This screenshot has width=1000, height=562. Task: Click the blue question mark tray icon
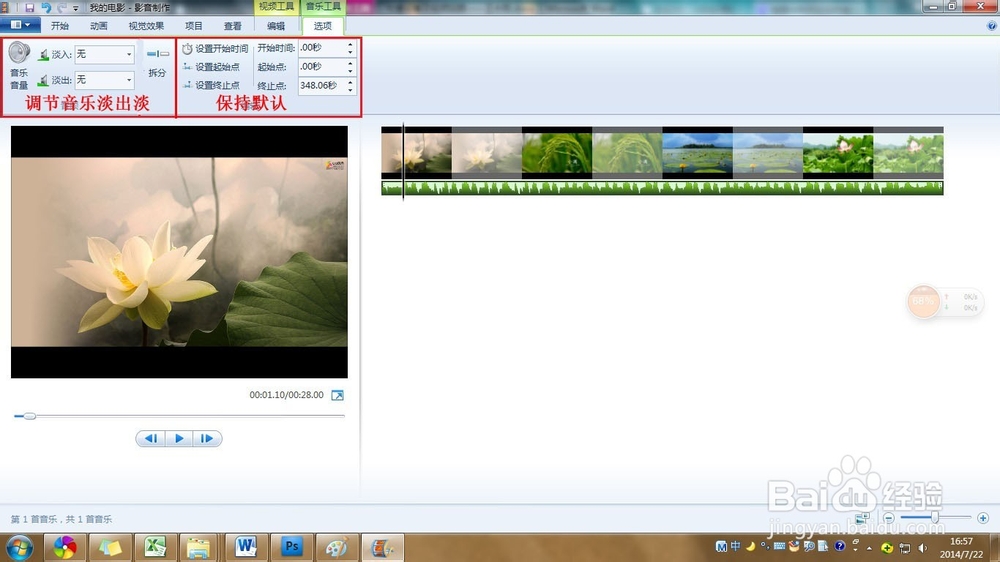click(840, 547)
